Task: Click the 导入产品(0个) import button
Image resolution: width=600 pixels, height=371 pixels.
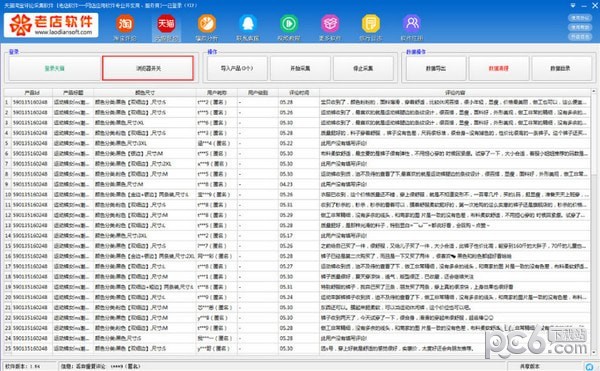Action: point(237,68)
